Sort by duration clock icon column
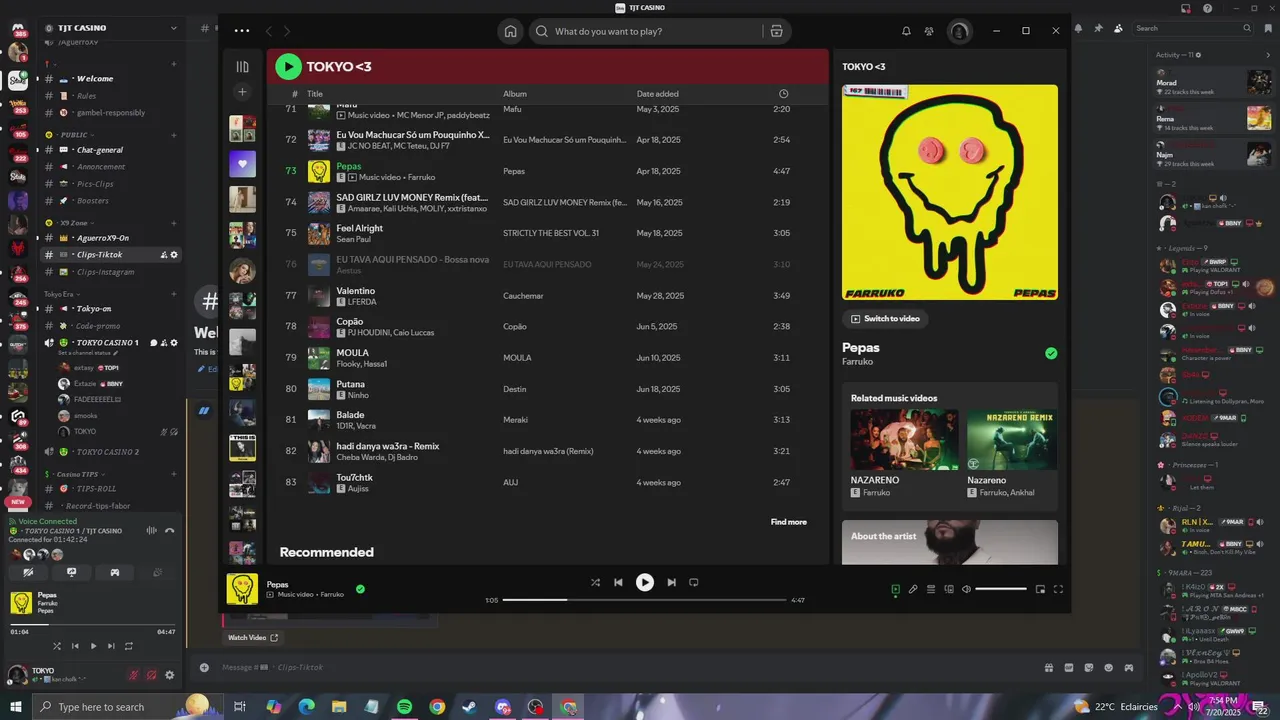This screenshot has width=1280, height=720. coord(783,94)
